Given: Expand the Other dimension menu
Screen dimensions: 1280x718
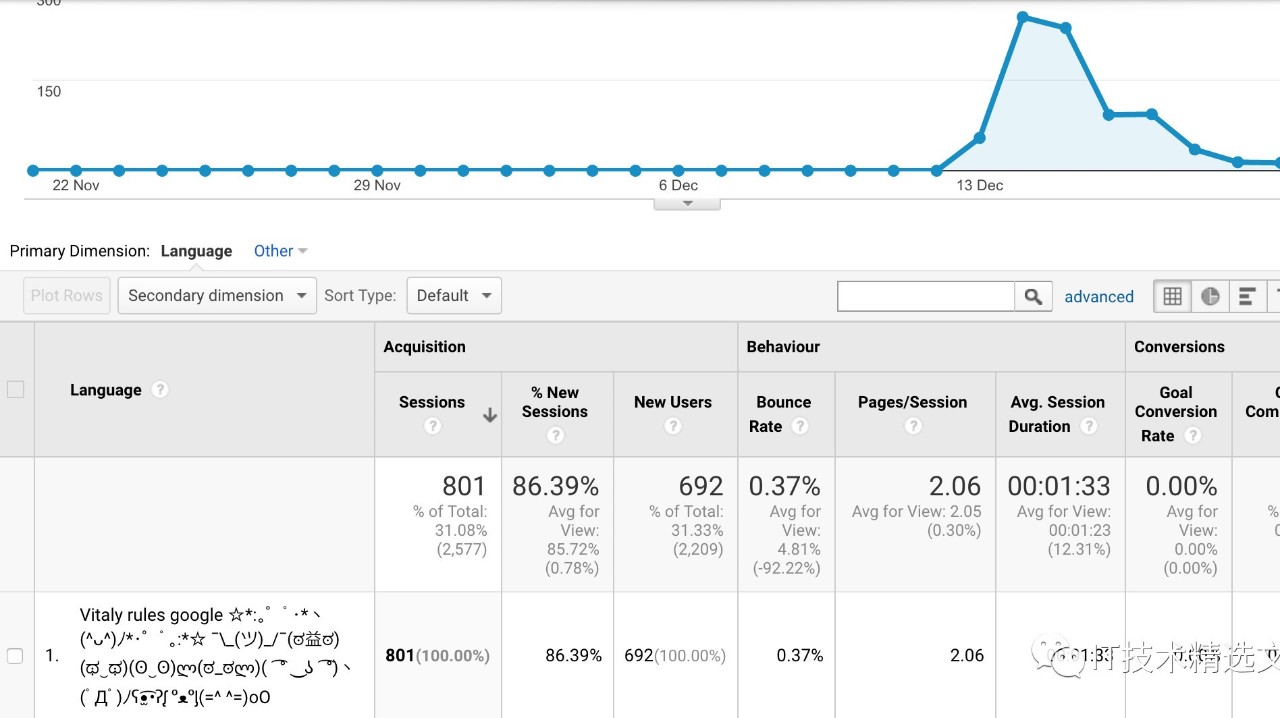Looking at the screenshot, I should 280,251.
